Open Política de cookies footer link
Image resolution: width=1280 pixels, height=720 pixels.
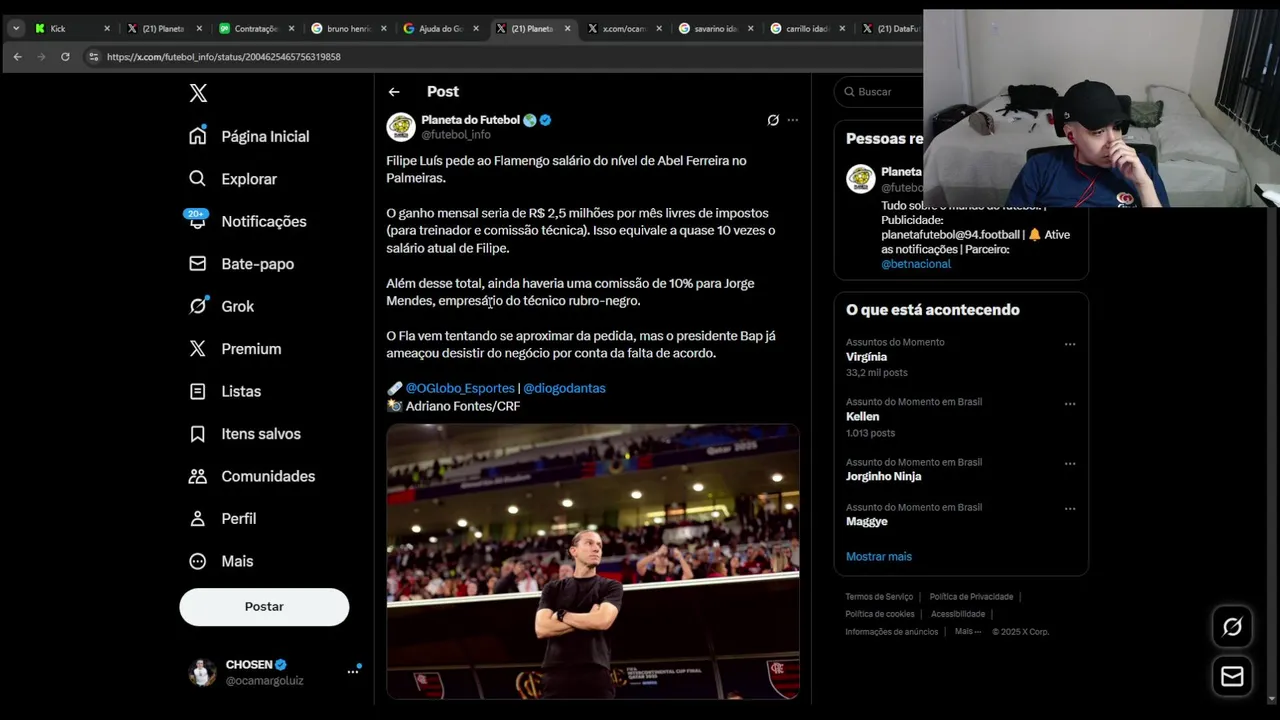point(880,614)
